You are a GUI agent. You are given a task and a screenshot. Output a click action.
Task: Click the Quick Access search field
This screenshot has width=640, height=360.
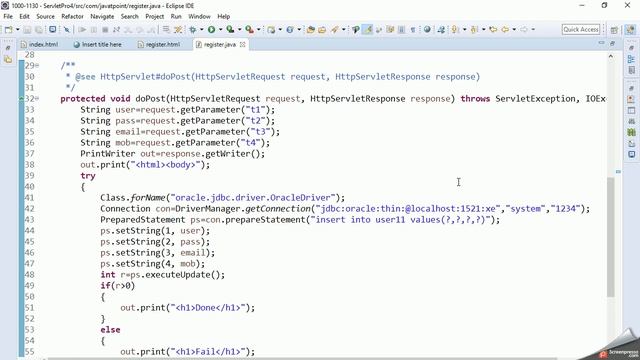point(581,29)
